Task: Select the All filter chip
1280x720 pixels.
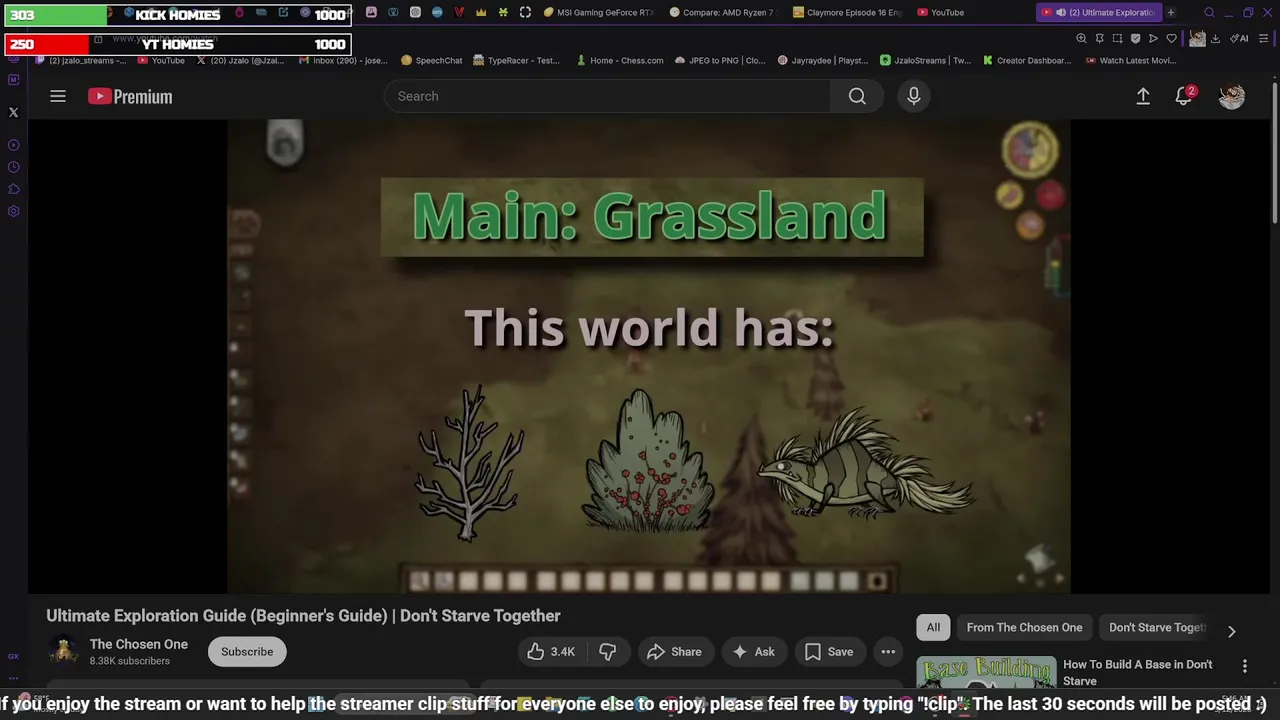Action: click(x=933, y=628)
